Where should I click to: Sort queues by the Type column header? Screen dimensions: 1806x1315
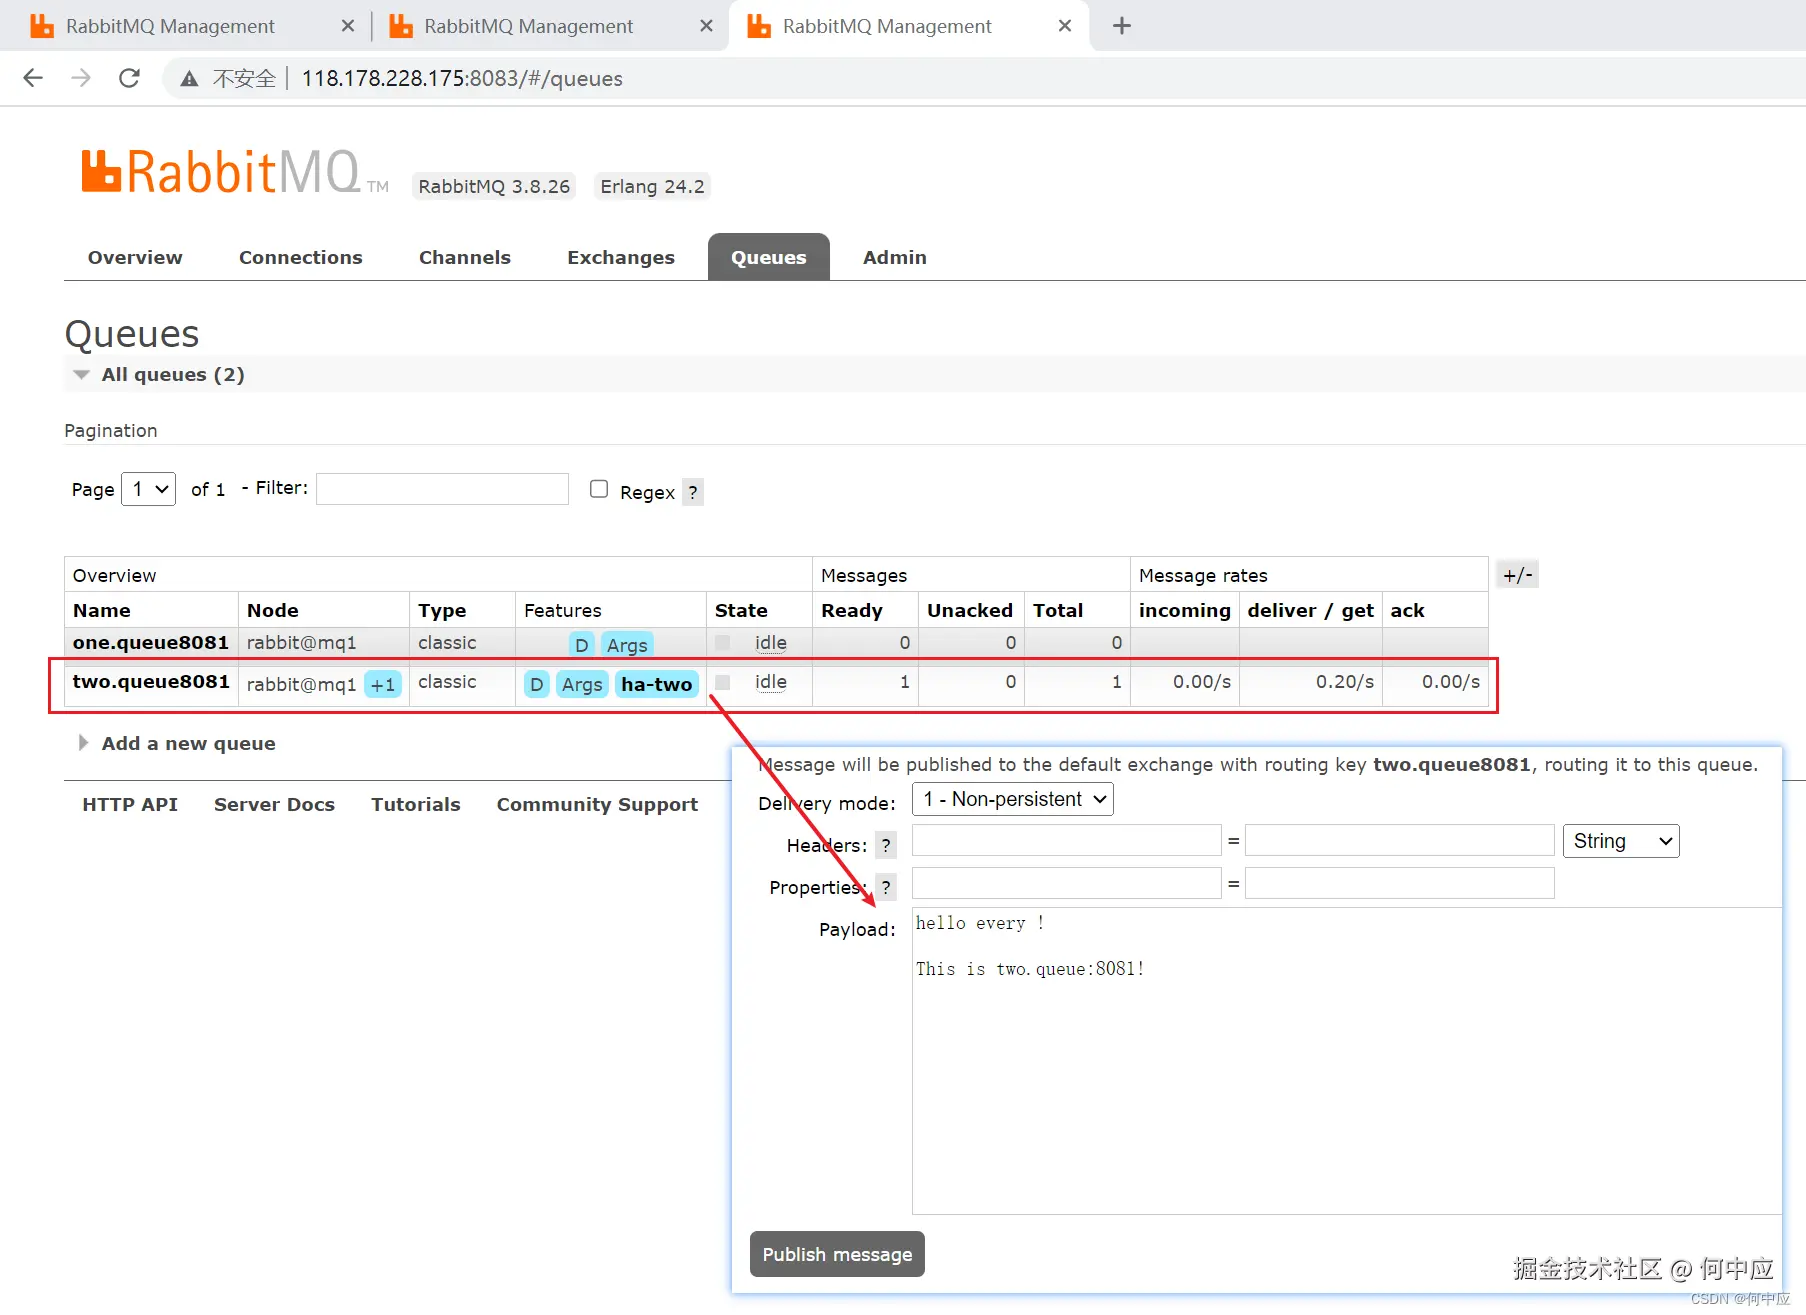click(x=442, y=610)
